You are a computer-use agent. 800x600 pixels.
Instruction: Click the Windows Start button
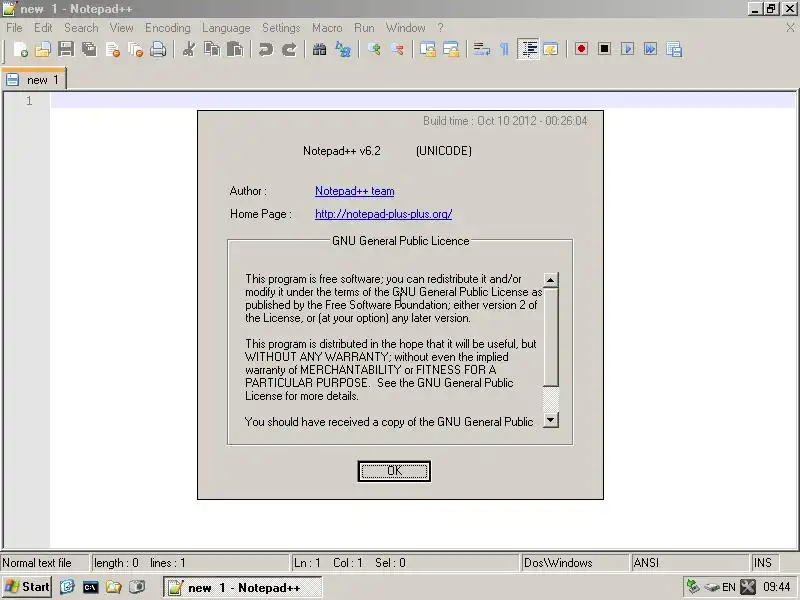point(27,587)
